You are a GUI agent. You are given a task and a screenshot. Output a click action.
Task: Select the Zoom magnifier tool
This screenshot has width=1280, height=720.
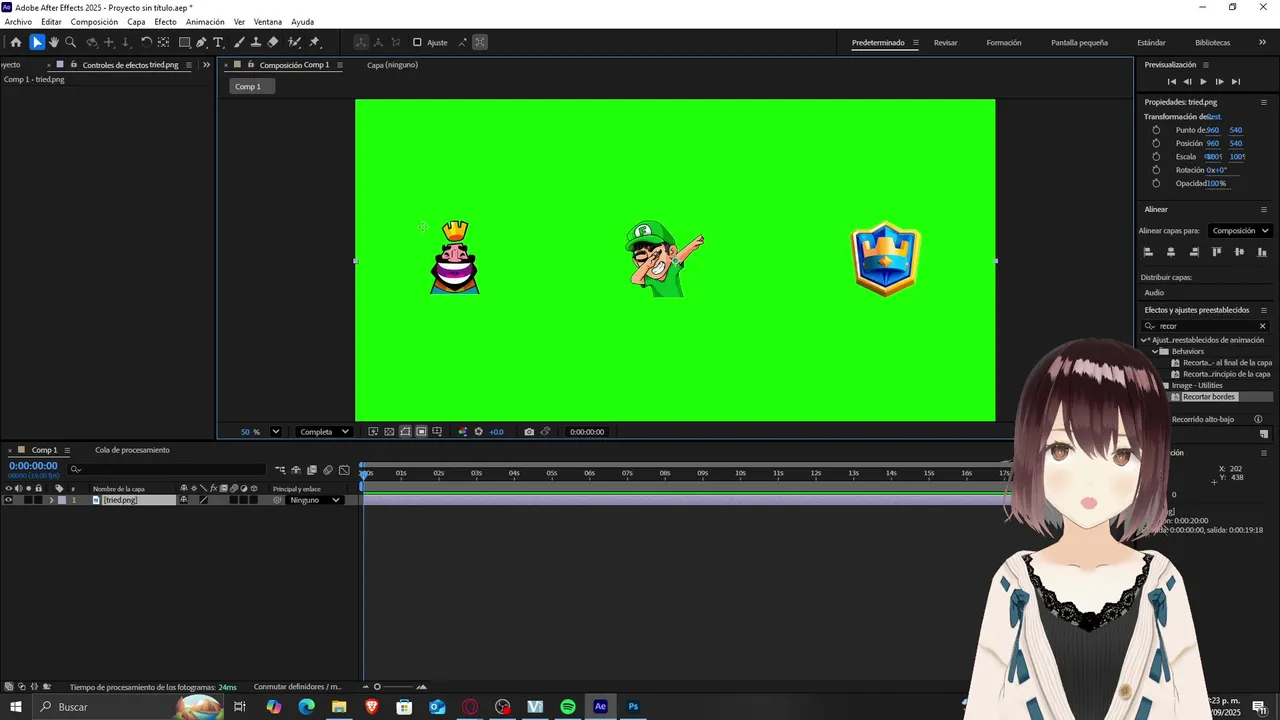tap(70, 42)
